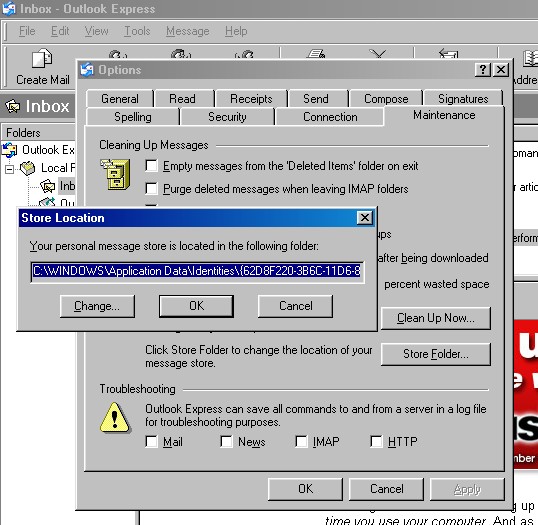Viewport: 538px width, 525px height.
Task: Collapse the Local Folders tree node
Action: coord(10,169)
